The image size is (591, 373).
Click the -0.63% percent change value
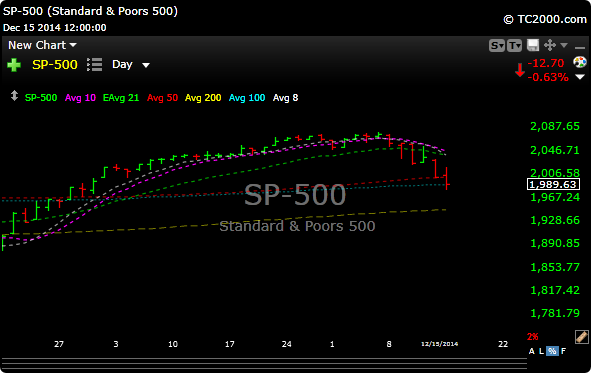[548, 77]
